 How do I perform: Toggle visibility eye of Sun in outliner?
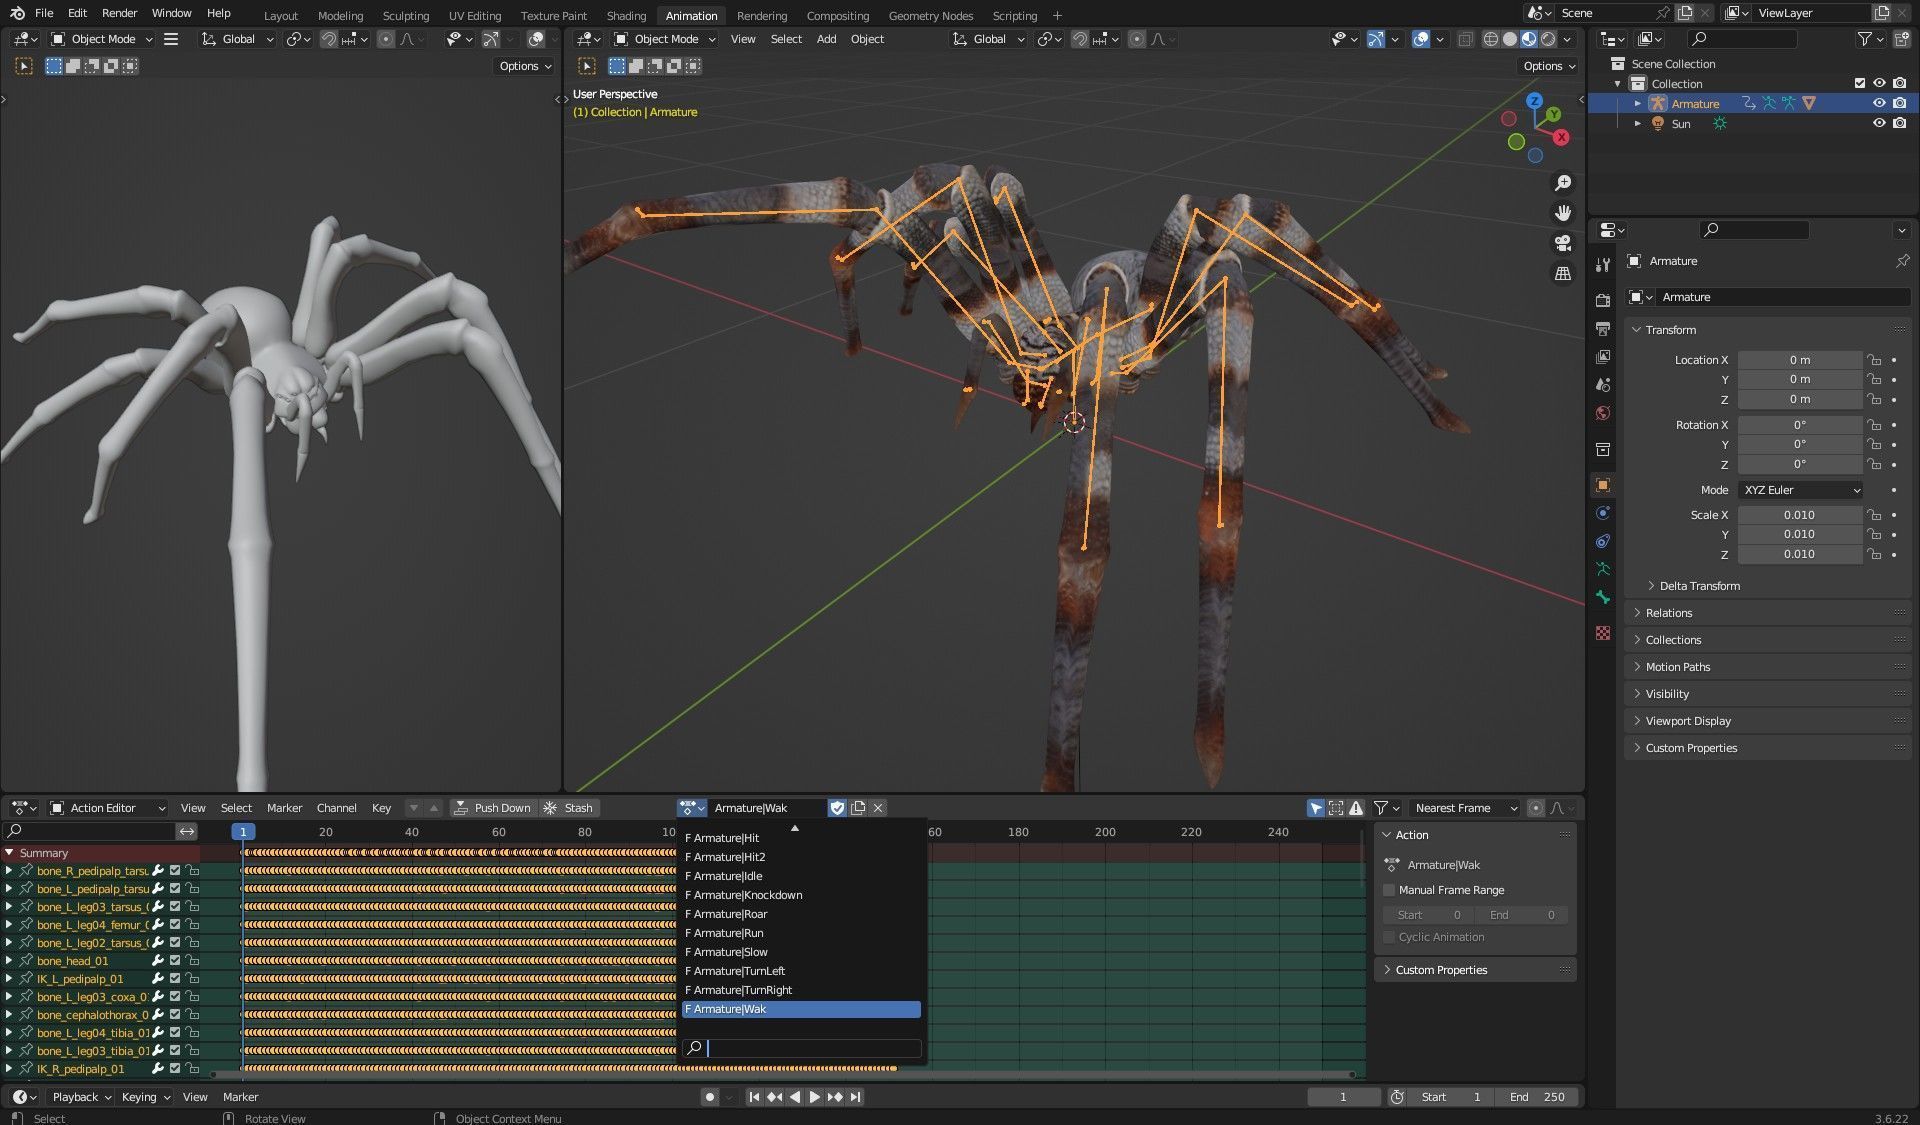point(1879,123)
